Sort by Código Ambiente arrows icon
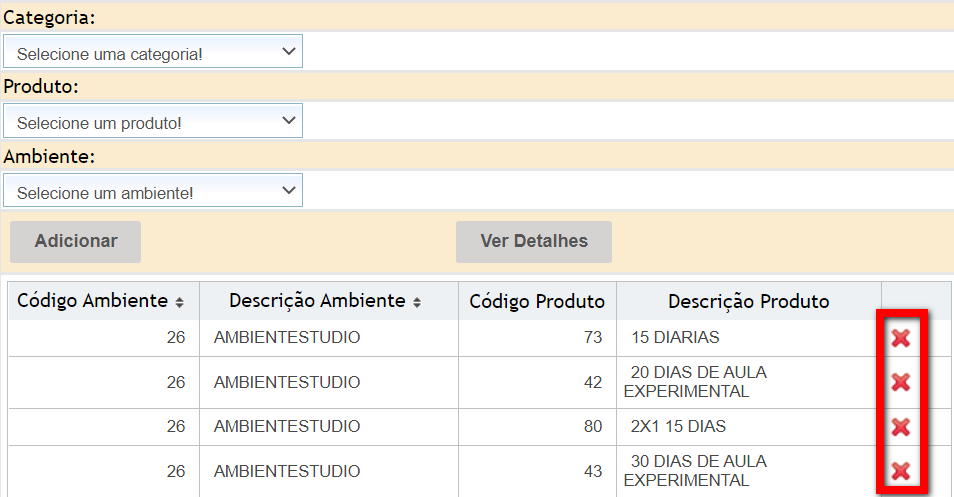Image resolution: width=954 pixels, height=497 pixels. (180, 302)
